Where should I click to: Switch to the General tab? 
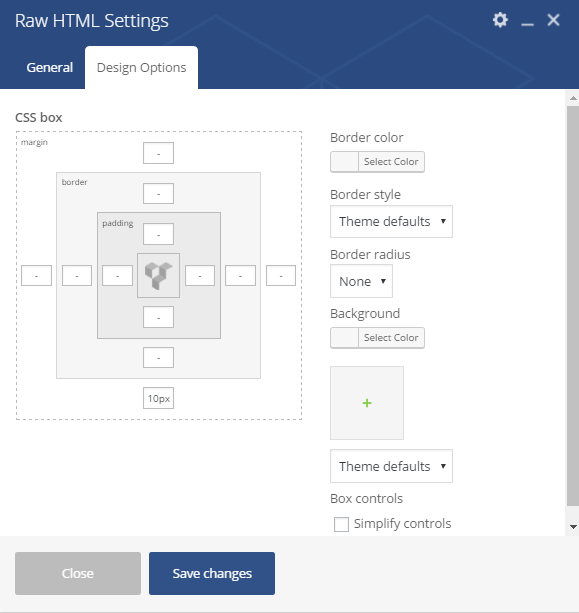pos(50,68)
